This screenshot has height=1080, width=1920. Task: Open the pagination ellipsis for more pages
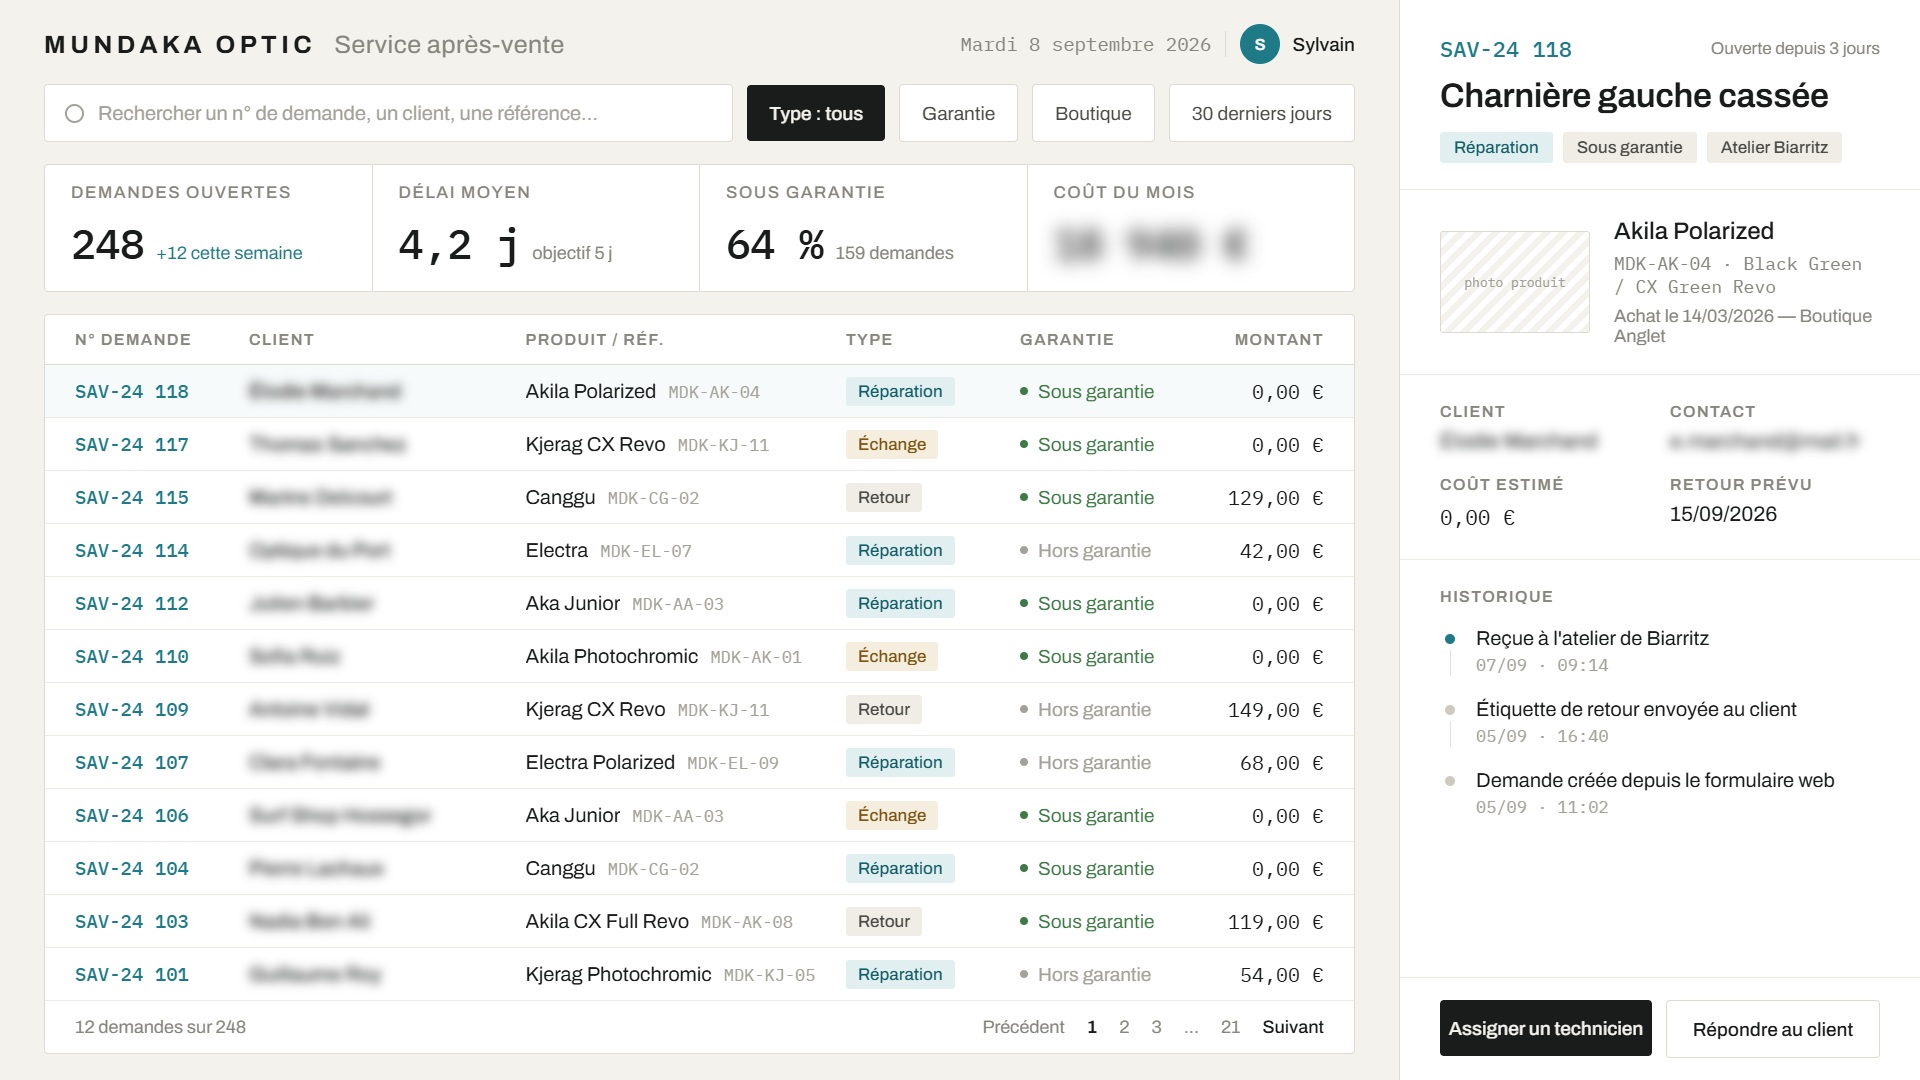pos(1191,1027)
